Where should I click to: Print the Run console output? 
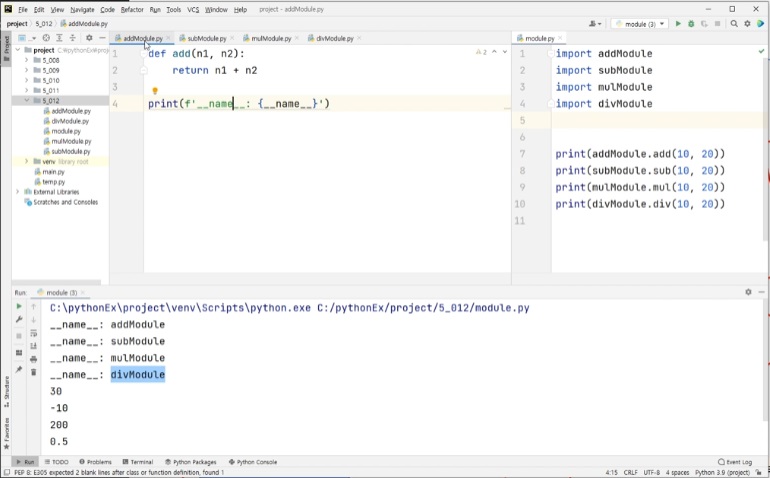pyautogui.click(x=33, y=359)
